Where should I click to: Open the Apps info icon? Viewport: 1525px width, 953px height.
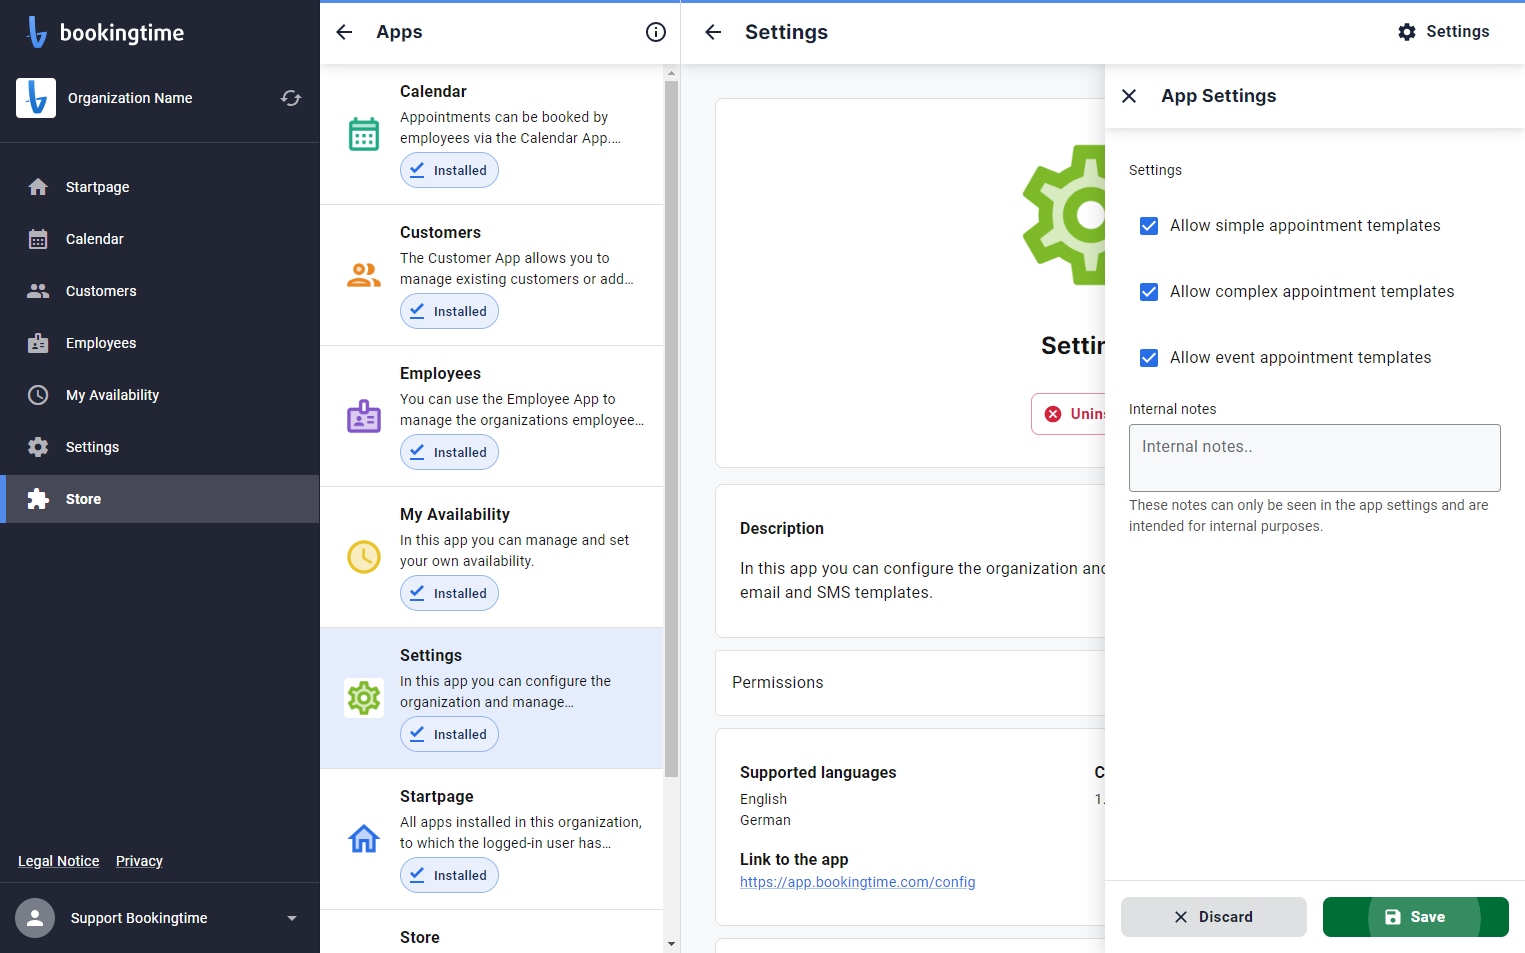coord(656,32)
